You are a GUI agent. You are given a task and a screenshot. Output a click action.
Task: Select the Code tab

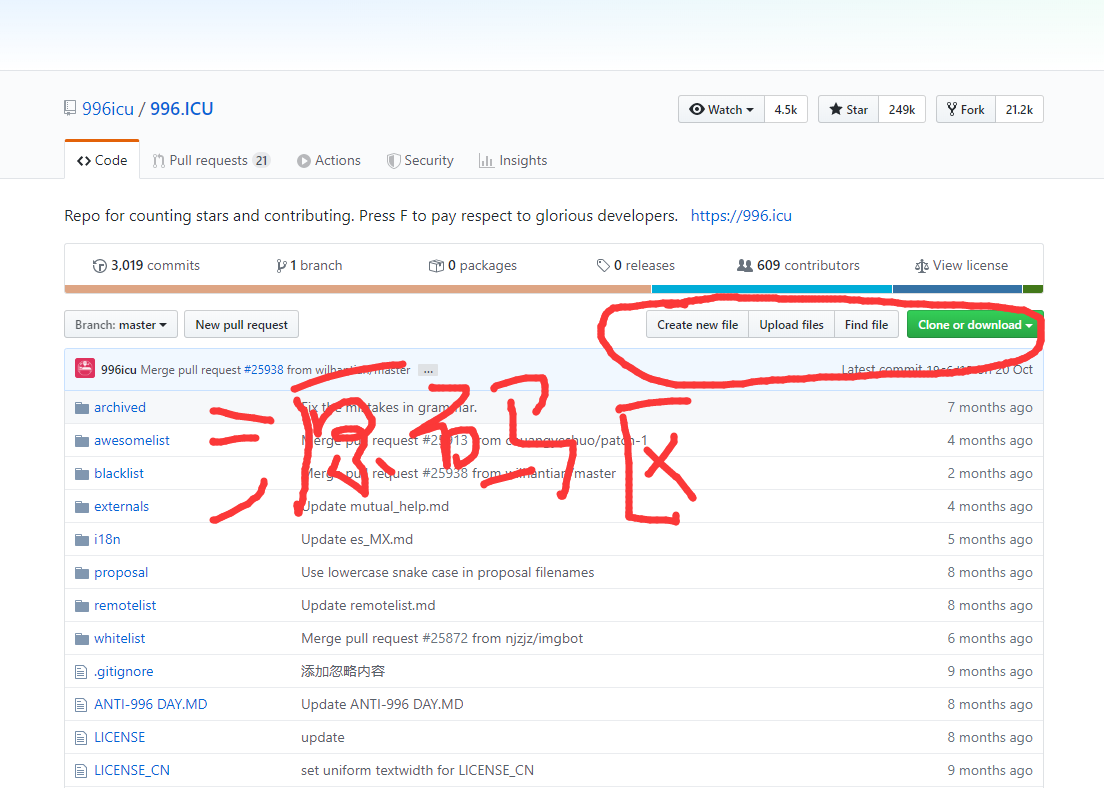point(102,161)
